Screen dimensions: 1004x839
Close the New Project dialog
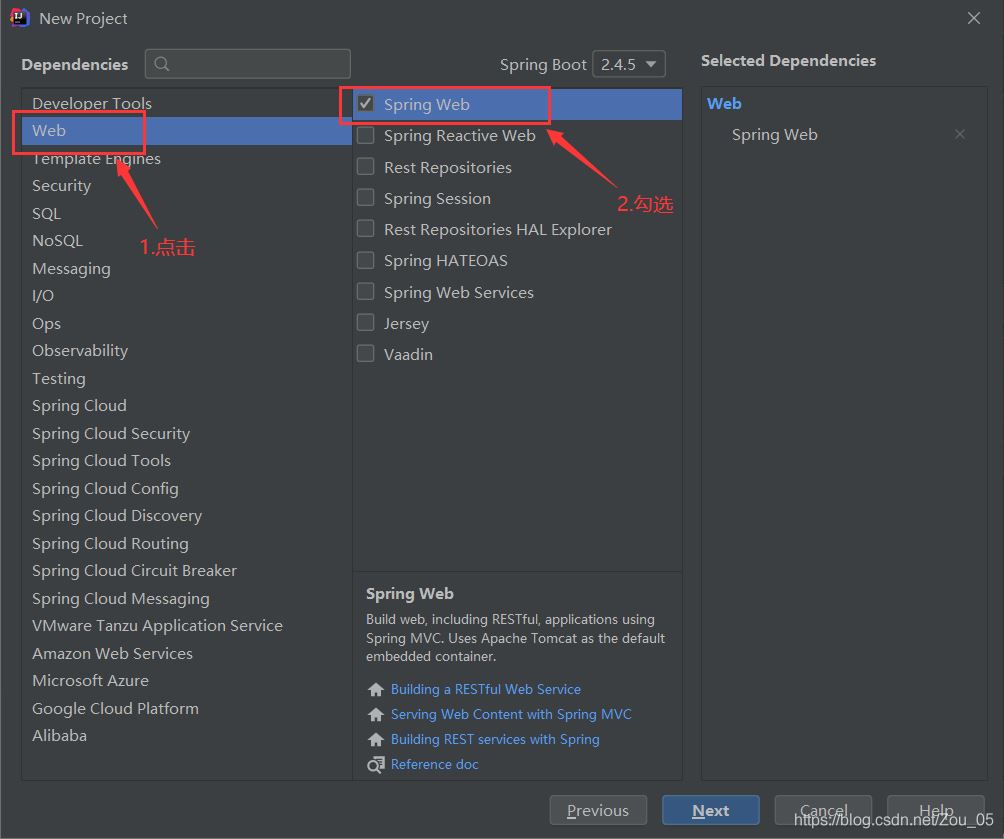point(974,18)
